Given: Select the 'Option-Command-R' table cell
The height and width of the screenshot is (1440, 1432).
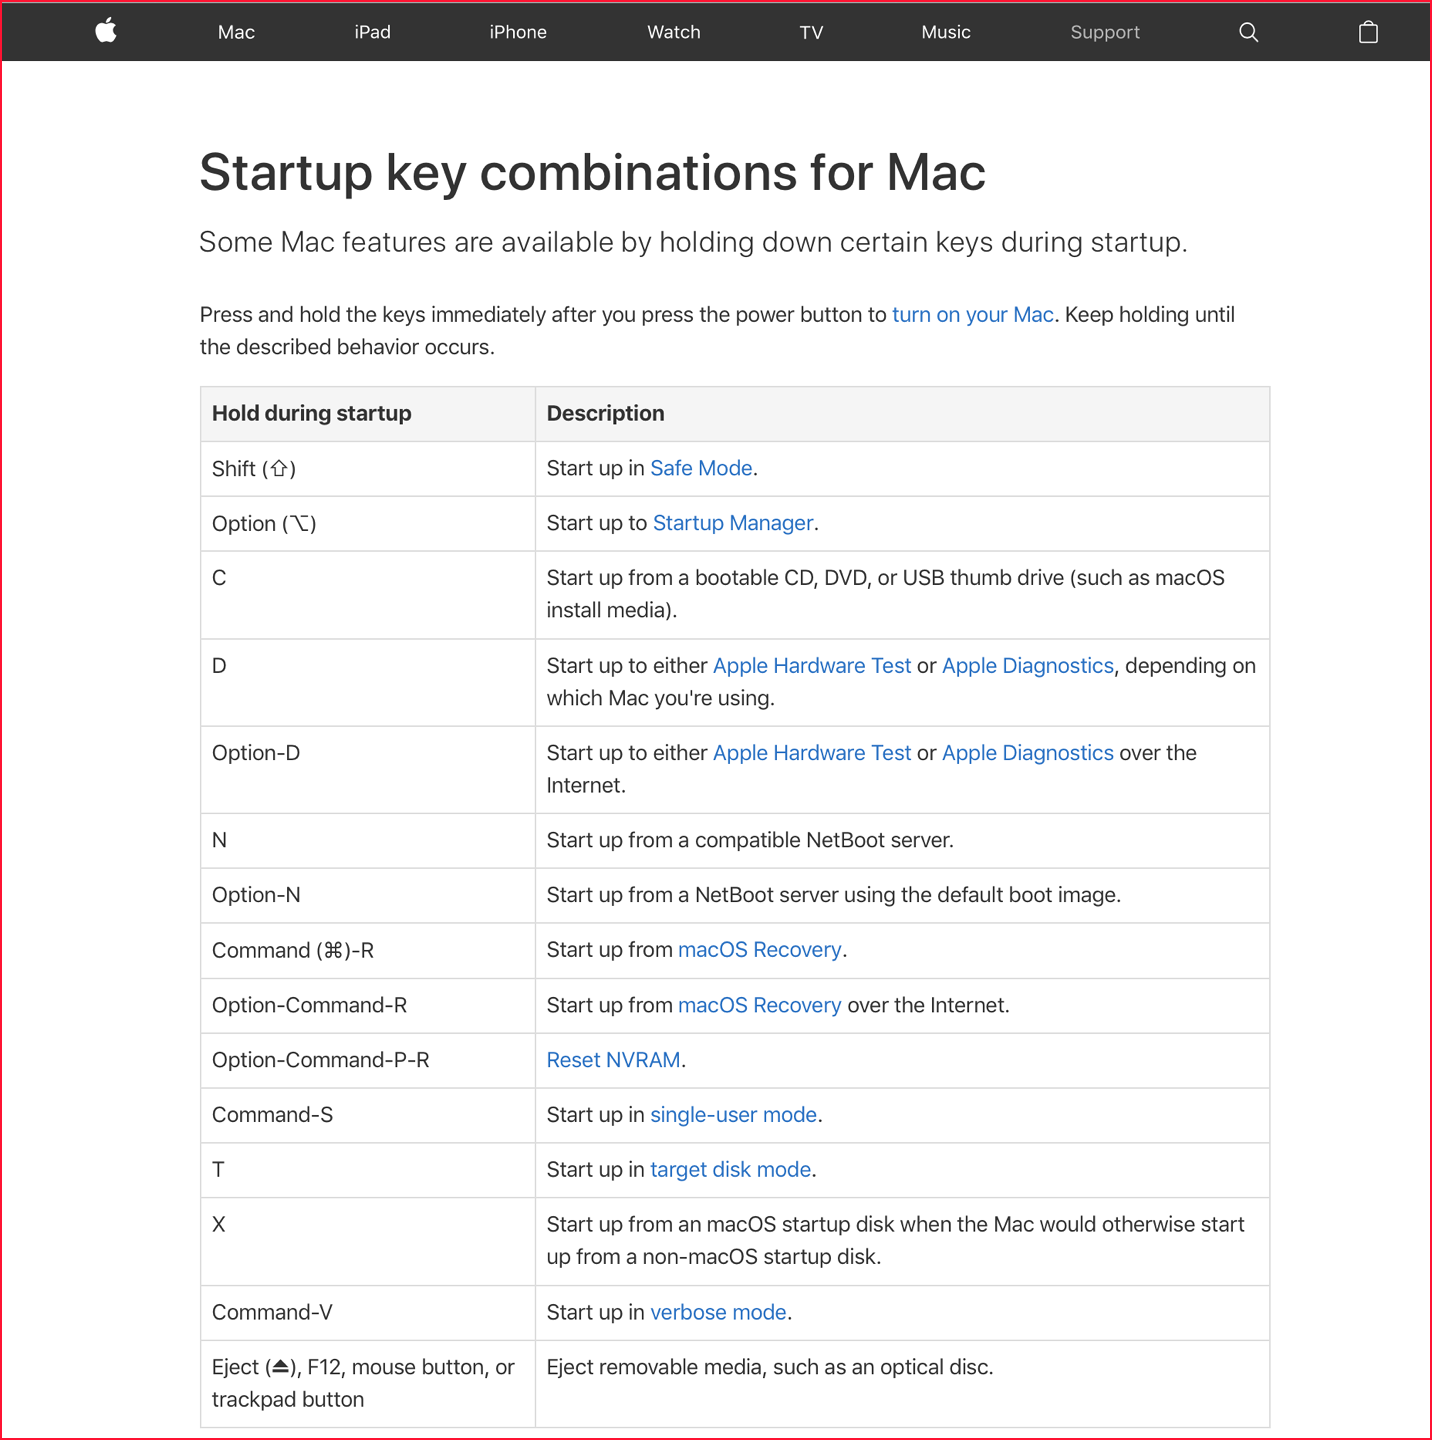Looking at the screenshot, I should 368,1006.
